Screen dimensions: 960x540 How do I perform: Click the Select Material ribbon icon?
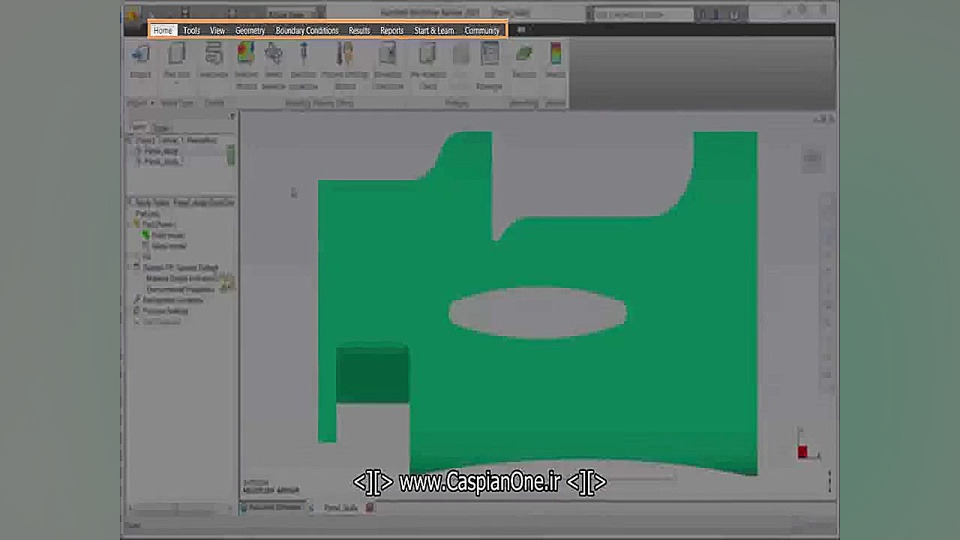(x=274, y=54)
